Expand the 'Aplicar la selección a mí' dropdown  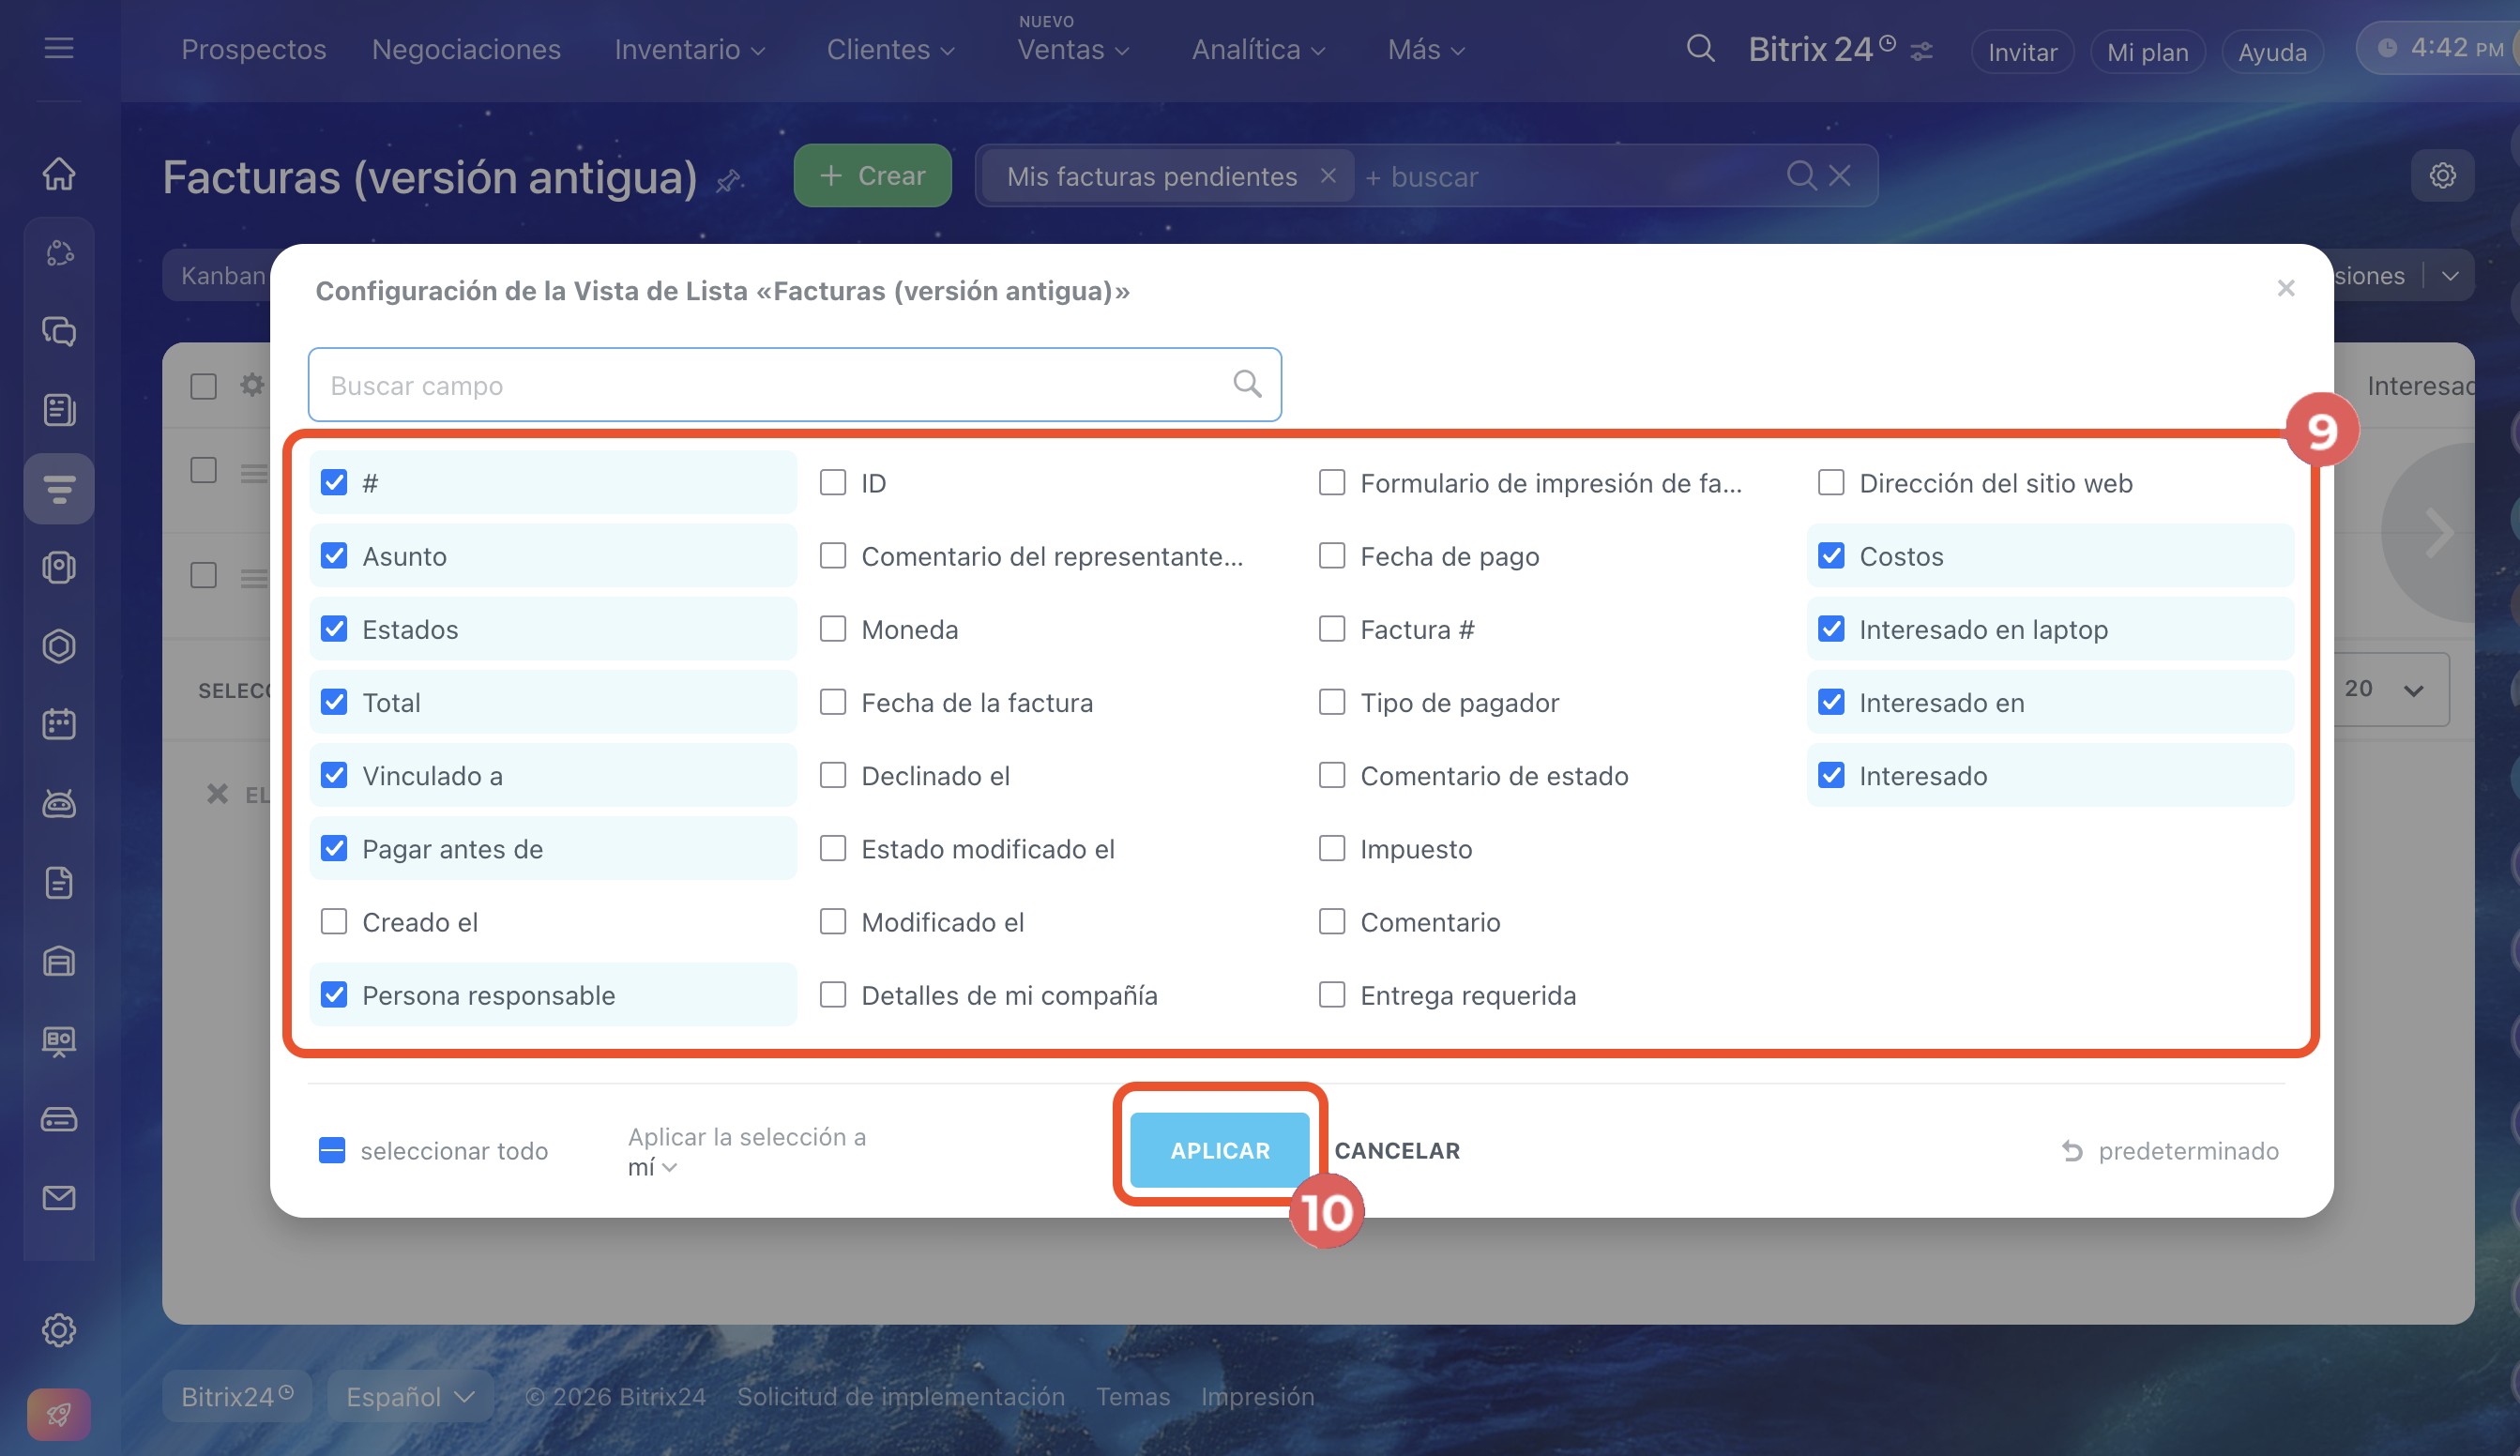(653, 1167)
